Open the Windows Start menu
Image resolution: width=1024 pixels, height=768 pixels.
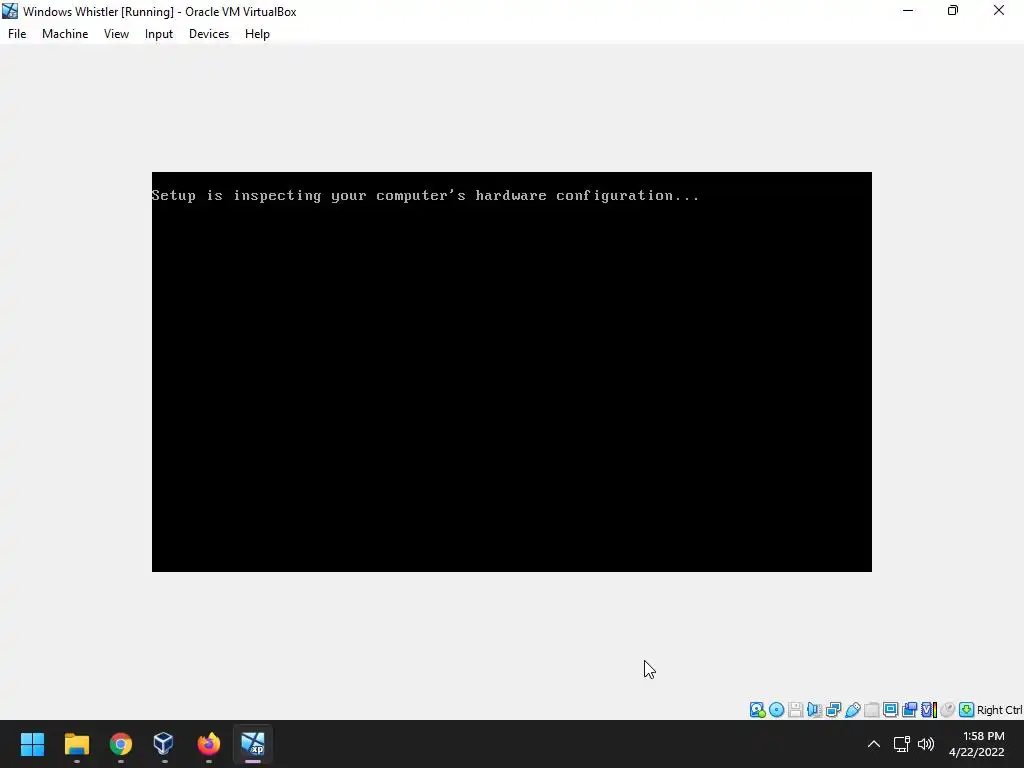[x=32, y=744]
